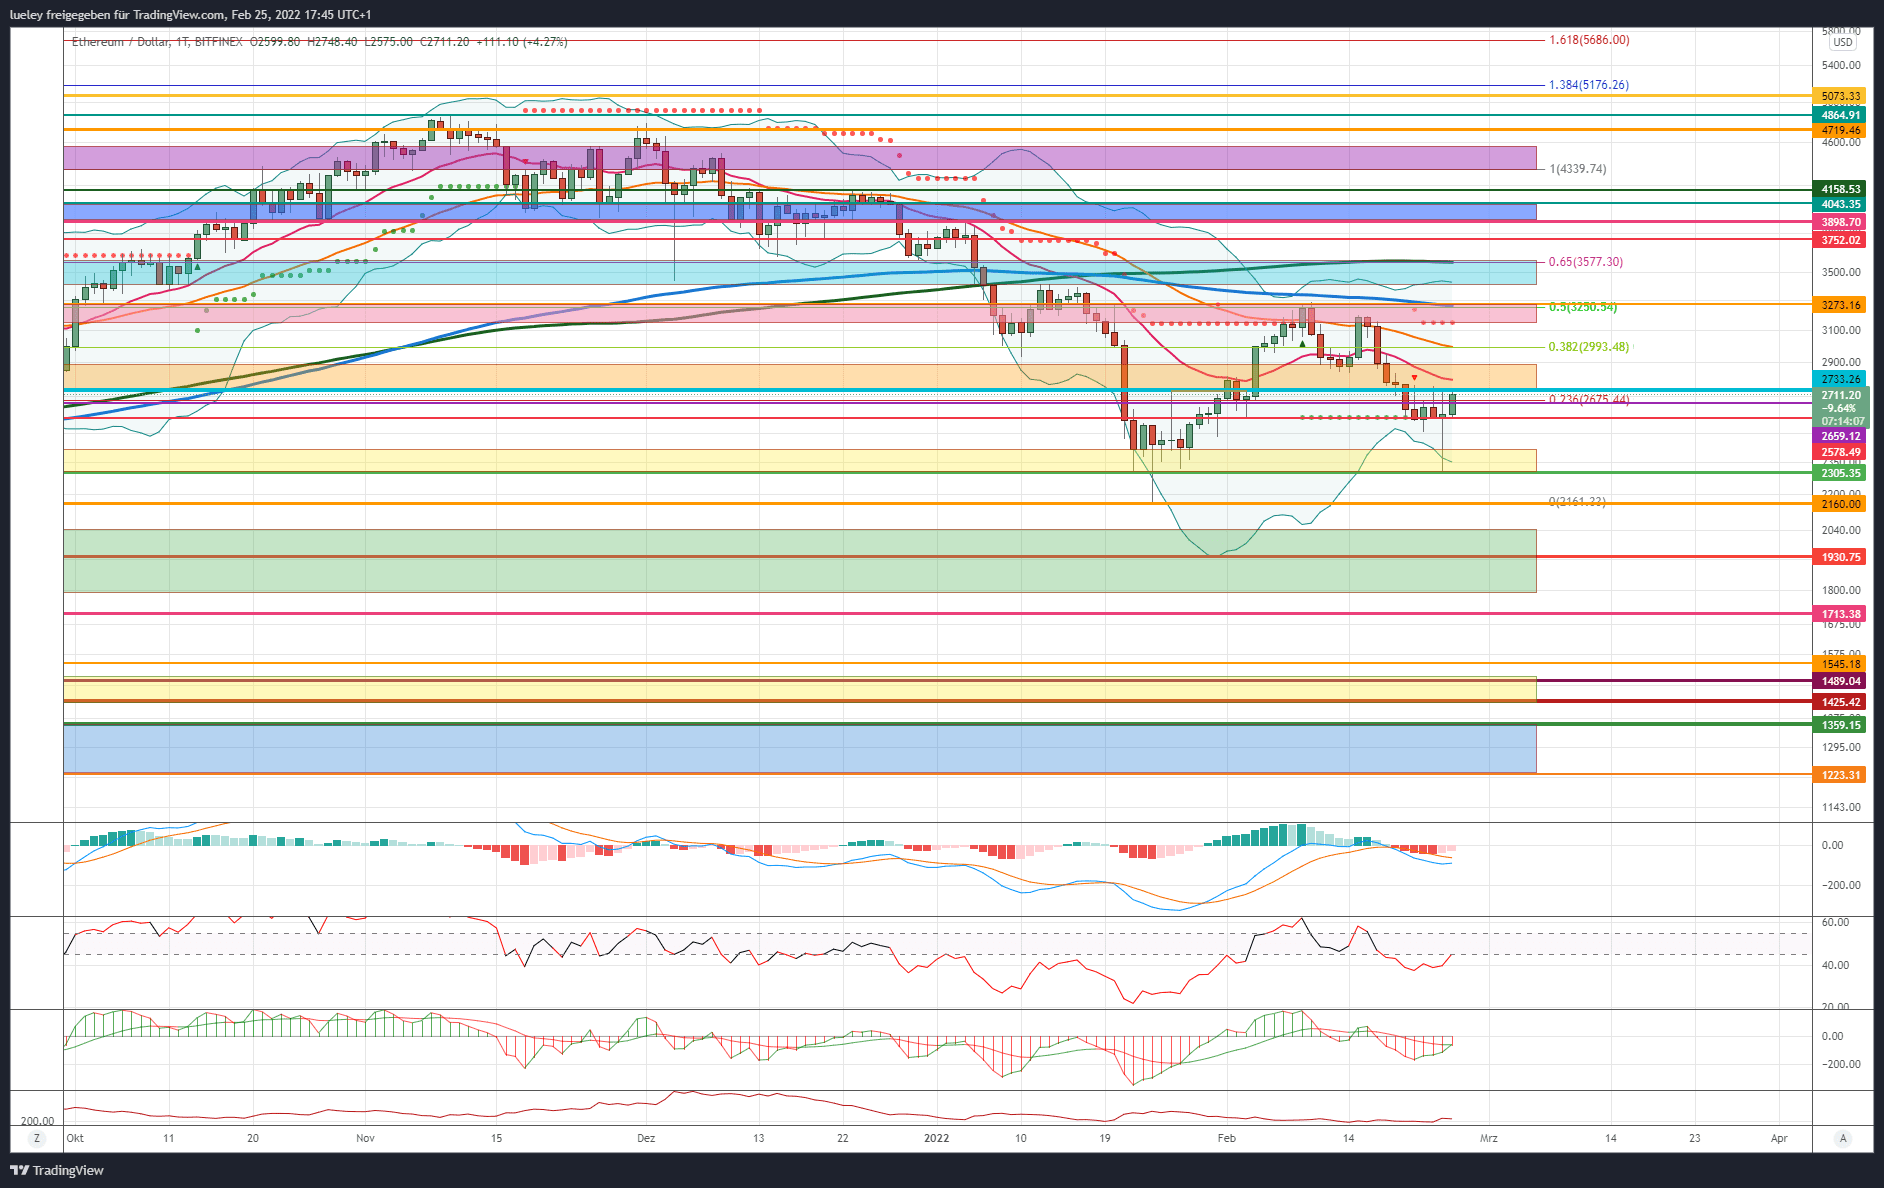Select the 1.618(5686.00) Fibonacci label
1884x1188 pixels.
click(x=1589, y=40)
